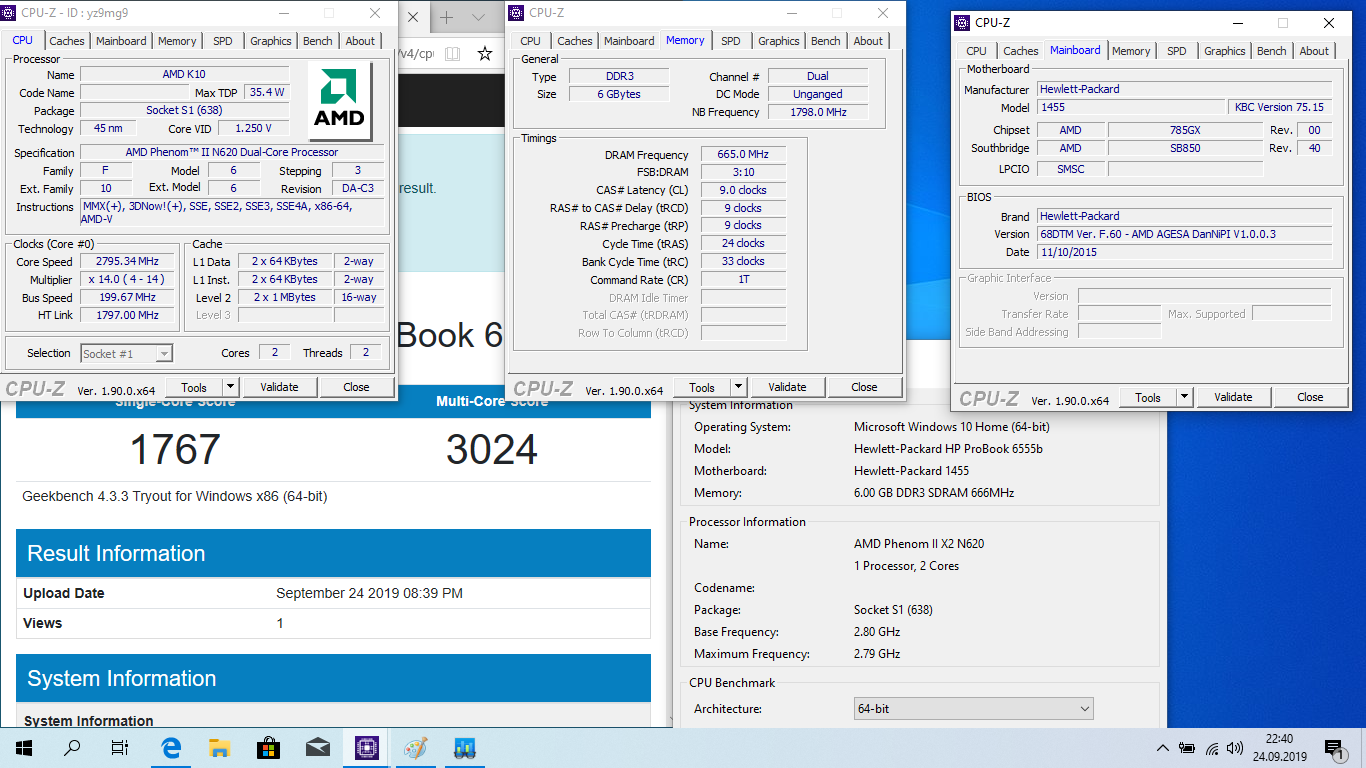Click the Tools button in the Memory window
1366x768 pixels.
[702, 387]
